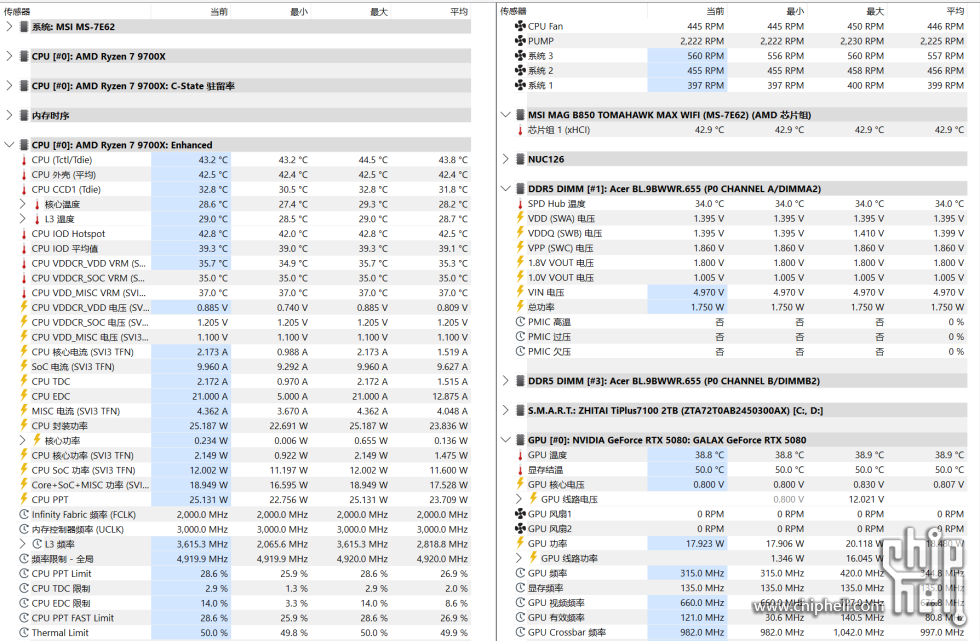Click the lightning icon beside CPU 封装功率
980x641 pixels.
coord(24,425)
